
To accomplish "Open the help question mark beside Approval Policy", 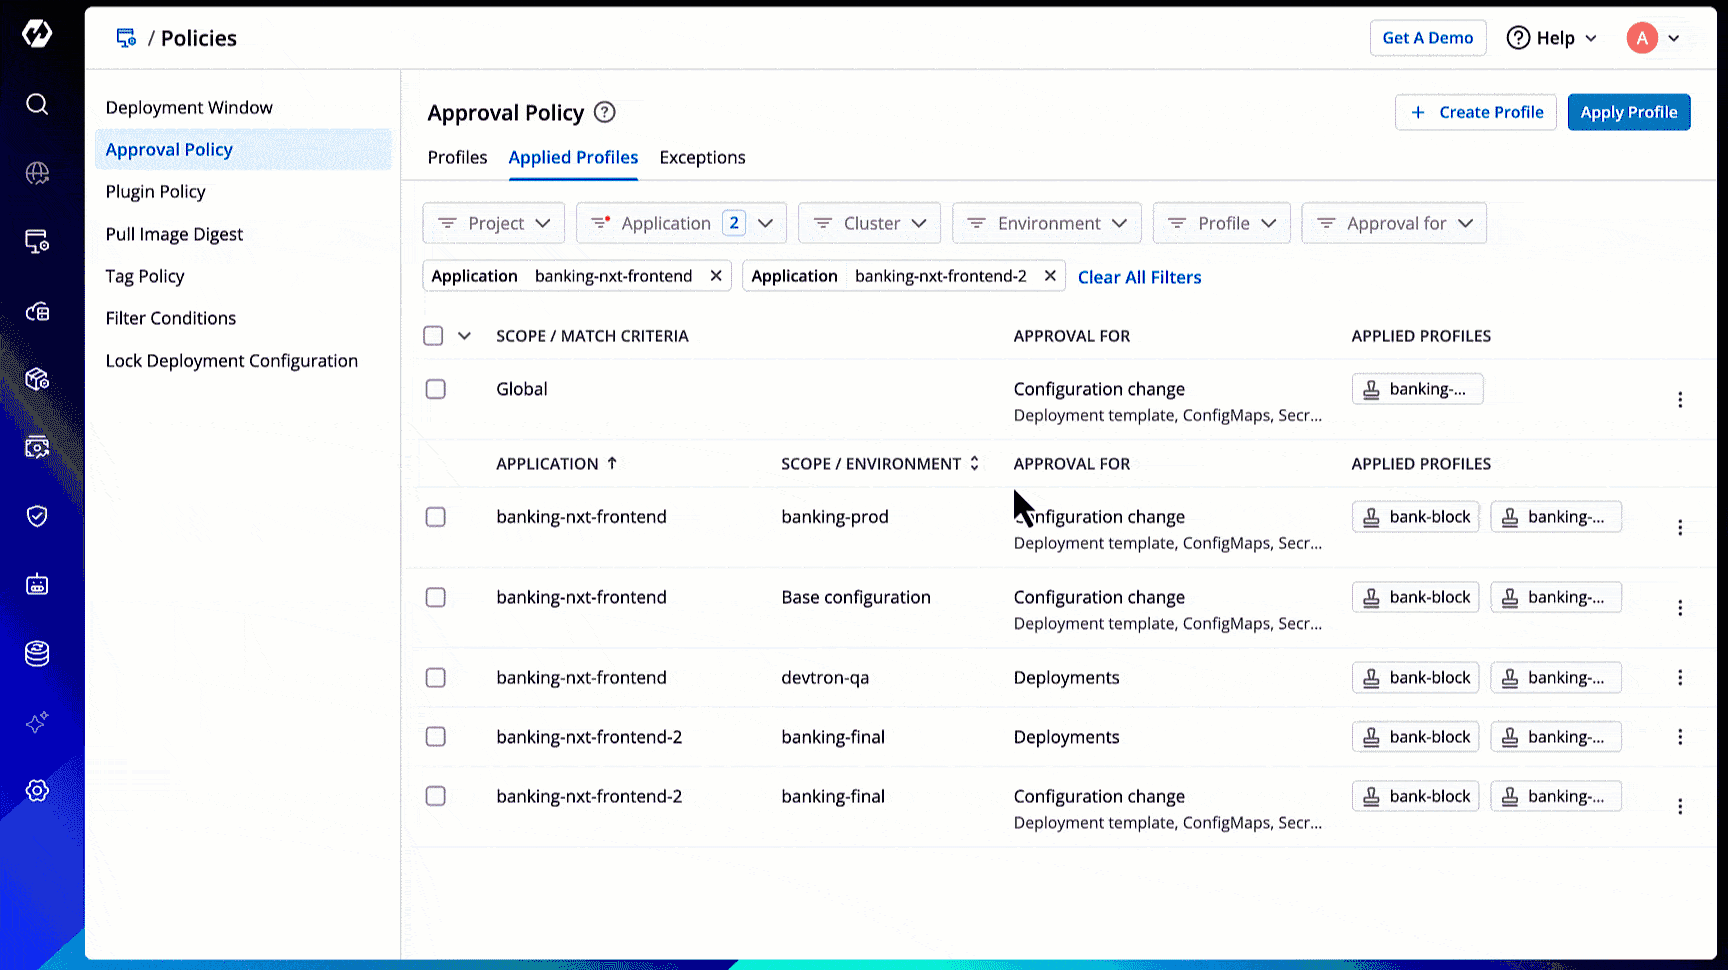I will click(605, 112).
